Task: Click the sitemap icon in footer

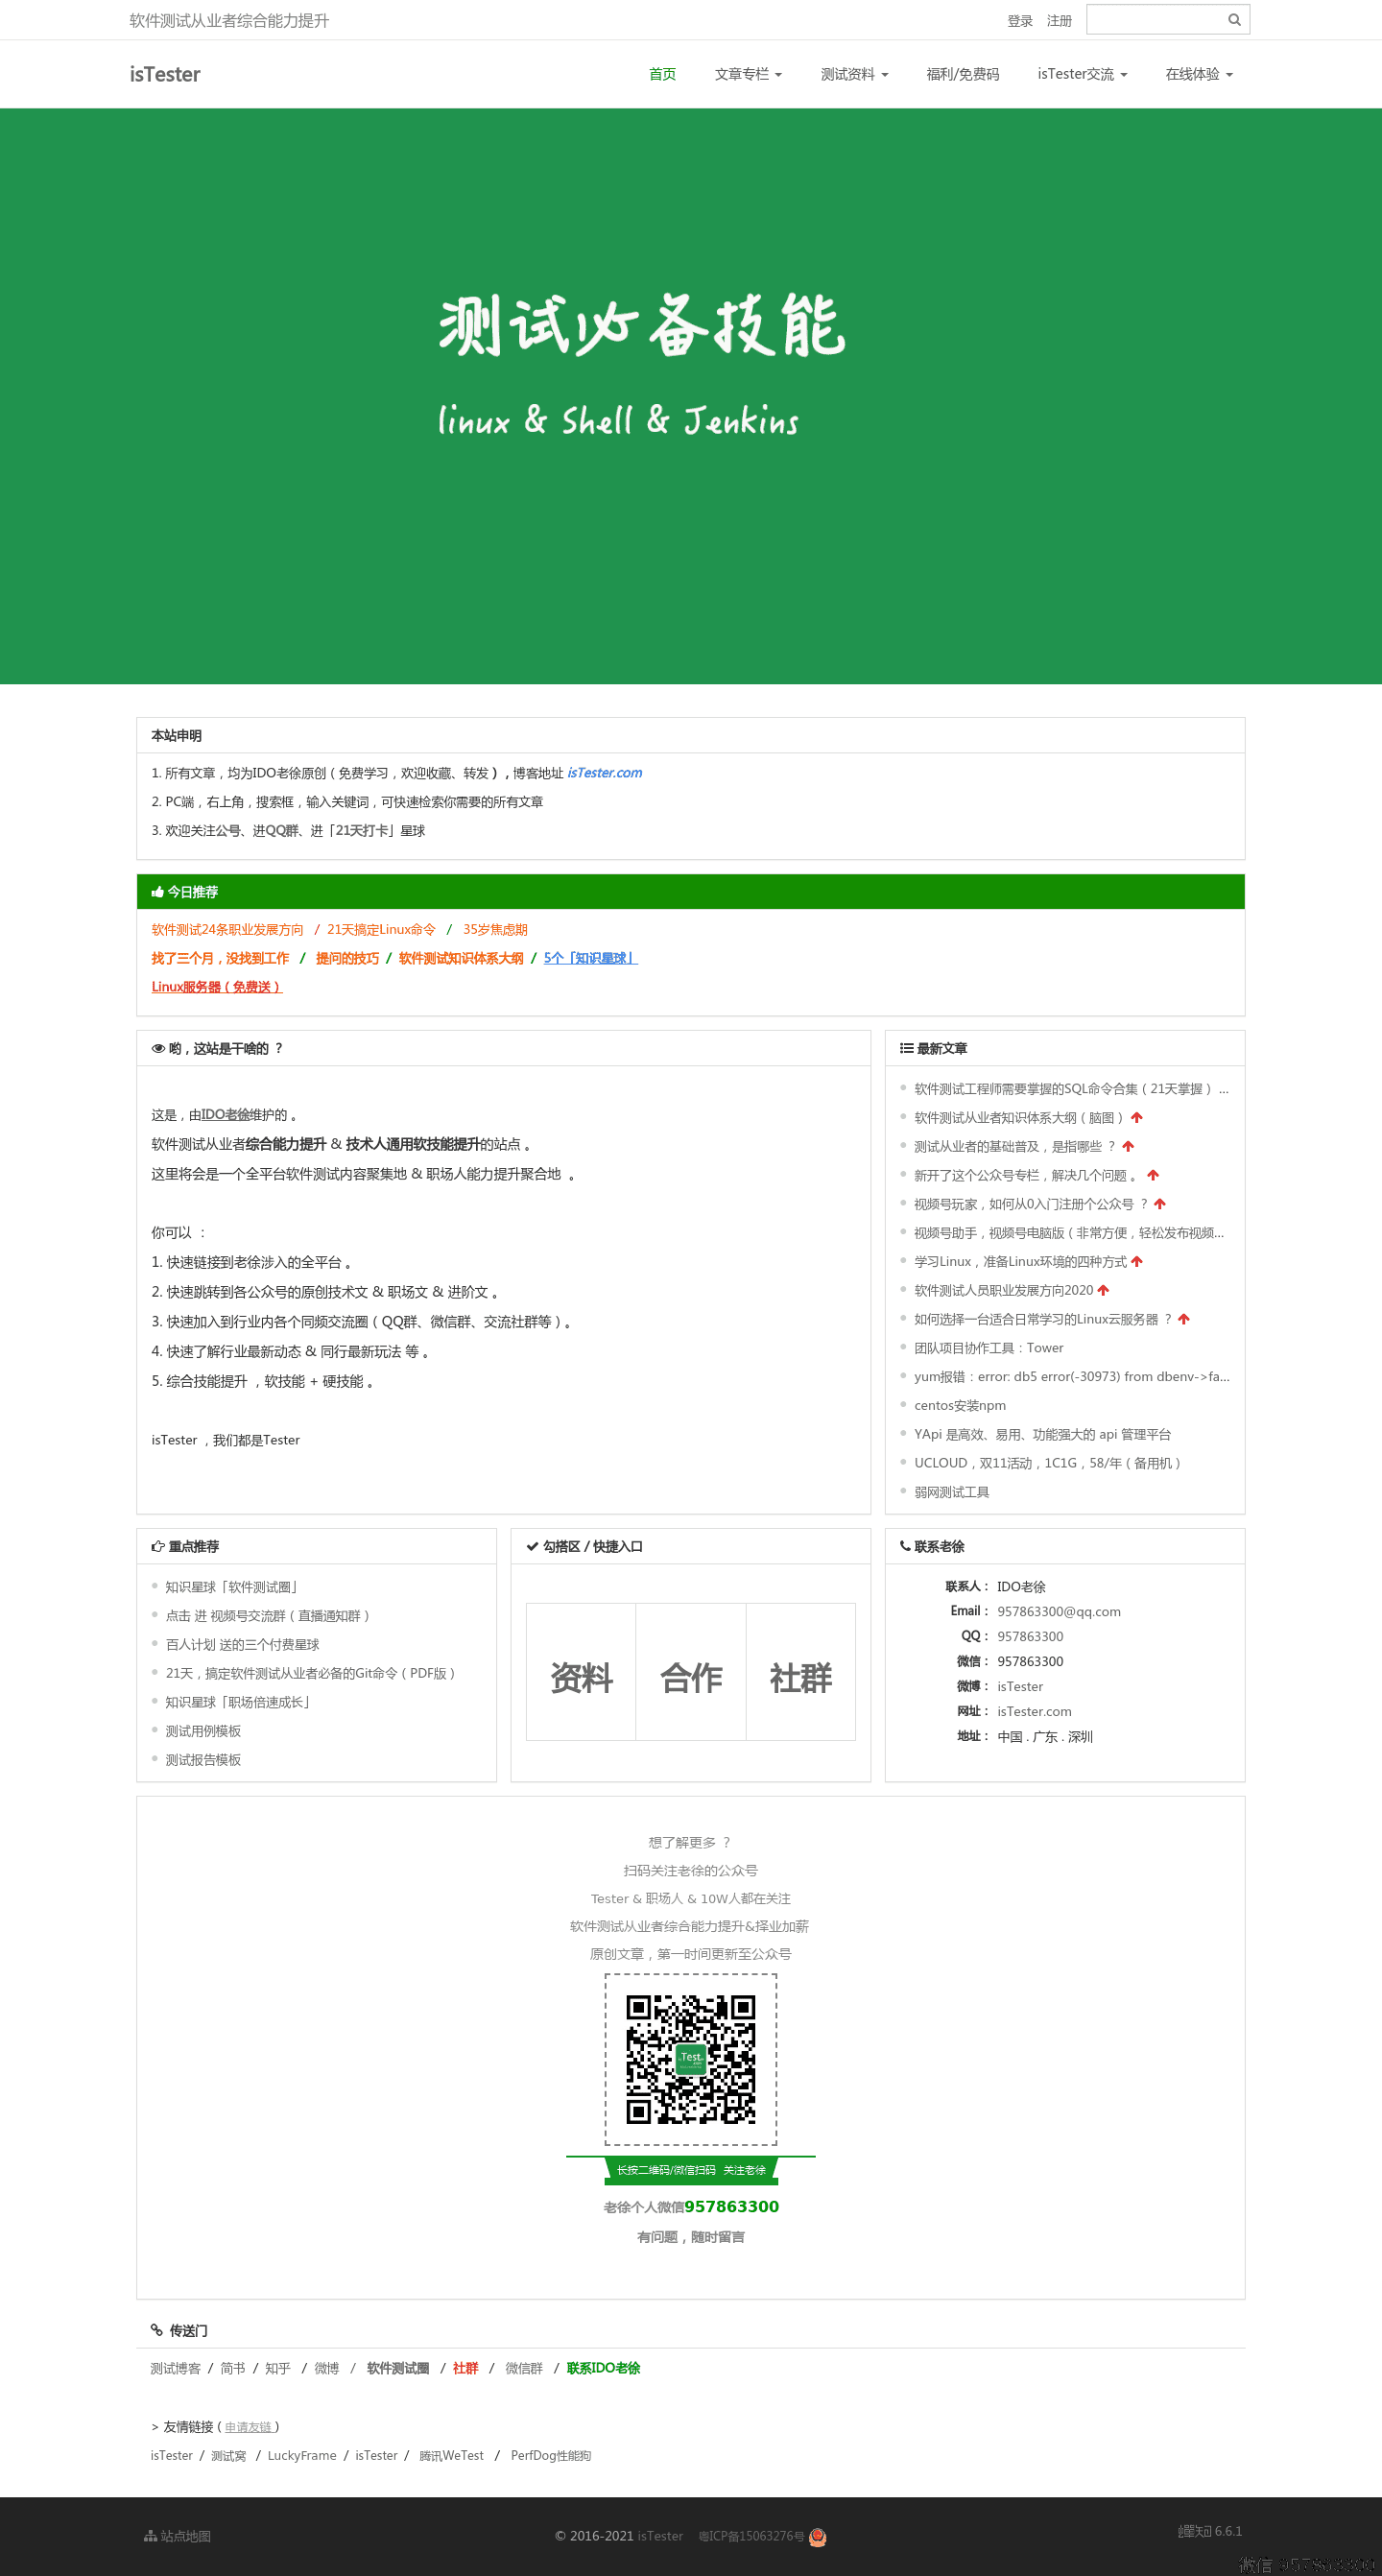Action: coord(150,2536)
